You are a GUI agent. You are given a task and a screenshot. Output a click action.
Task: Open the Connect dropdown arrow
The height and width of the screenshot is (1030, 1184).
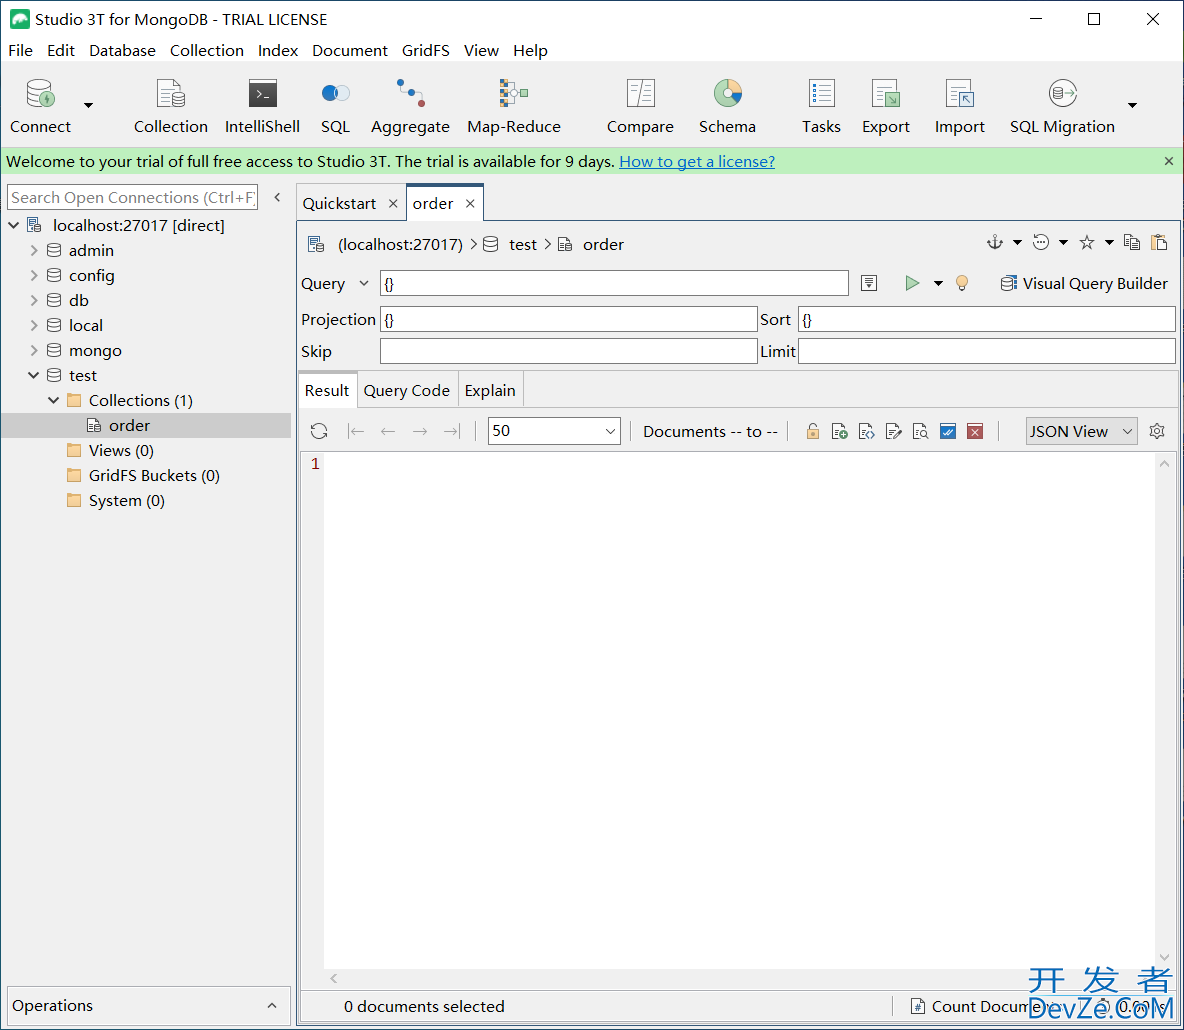[x=88, y=105]
